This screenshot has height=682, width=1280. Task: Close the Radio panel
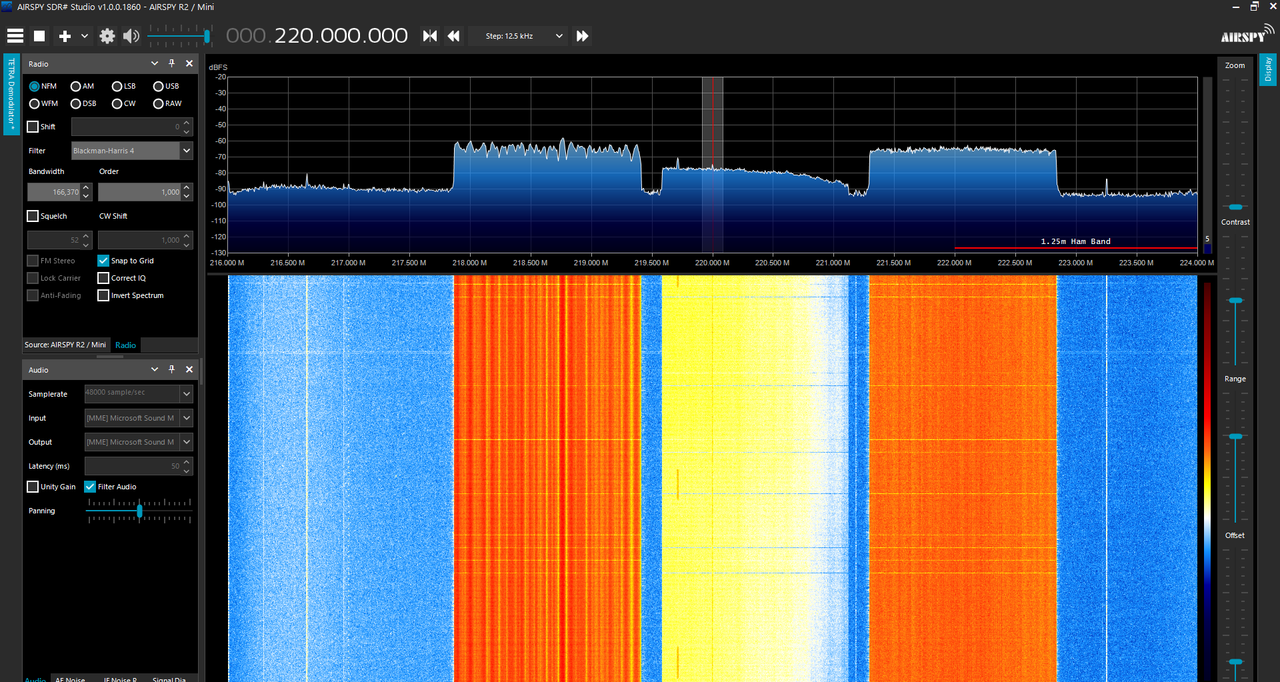tap(189, 63)
